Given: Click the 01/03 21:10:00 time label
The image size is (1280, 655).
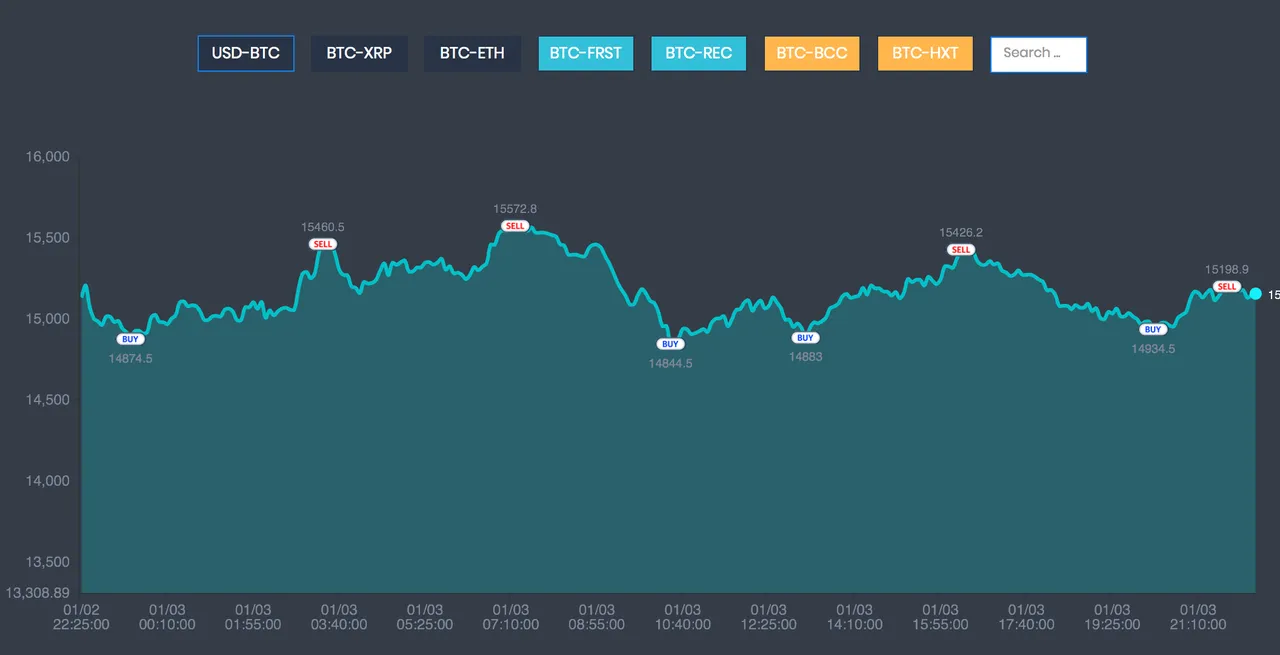Looking at the screenshot, I should (1199, 617).
